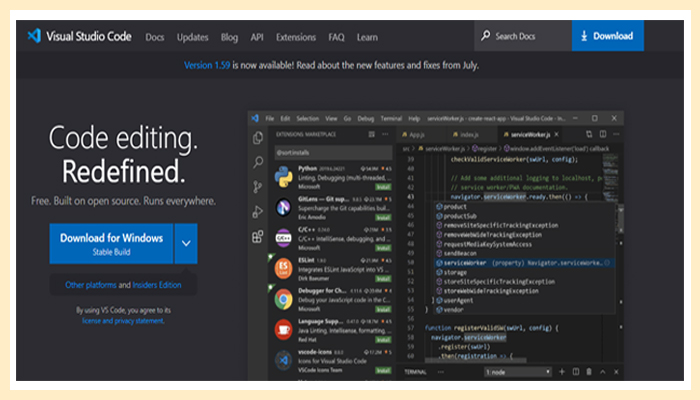
Task: Open the license and privacy statement link
Action: (123, 321)
